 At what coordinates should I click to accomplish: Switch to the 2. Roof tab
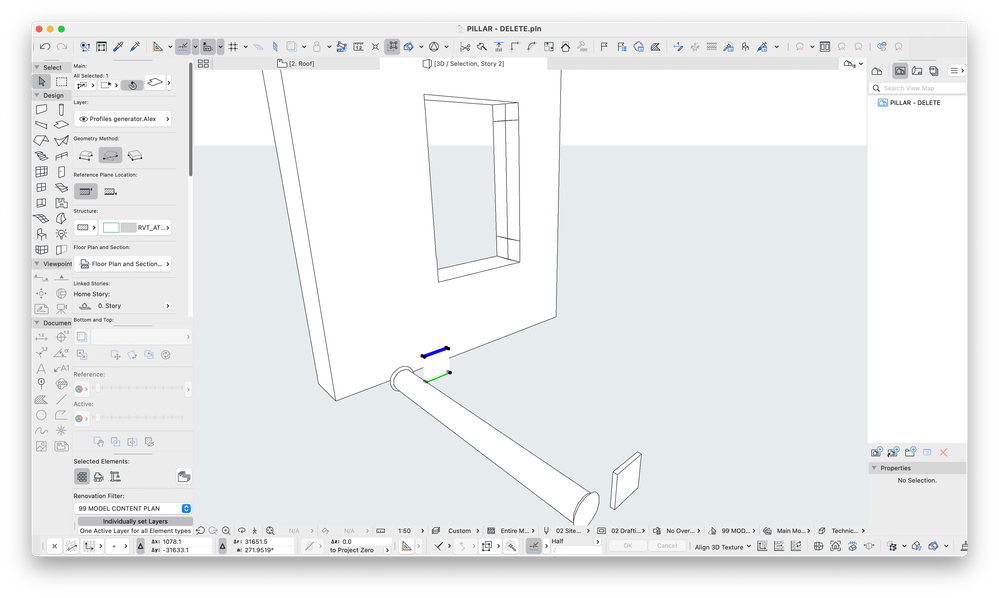coord(296,64)
